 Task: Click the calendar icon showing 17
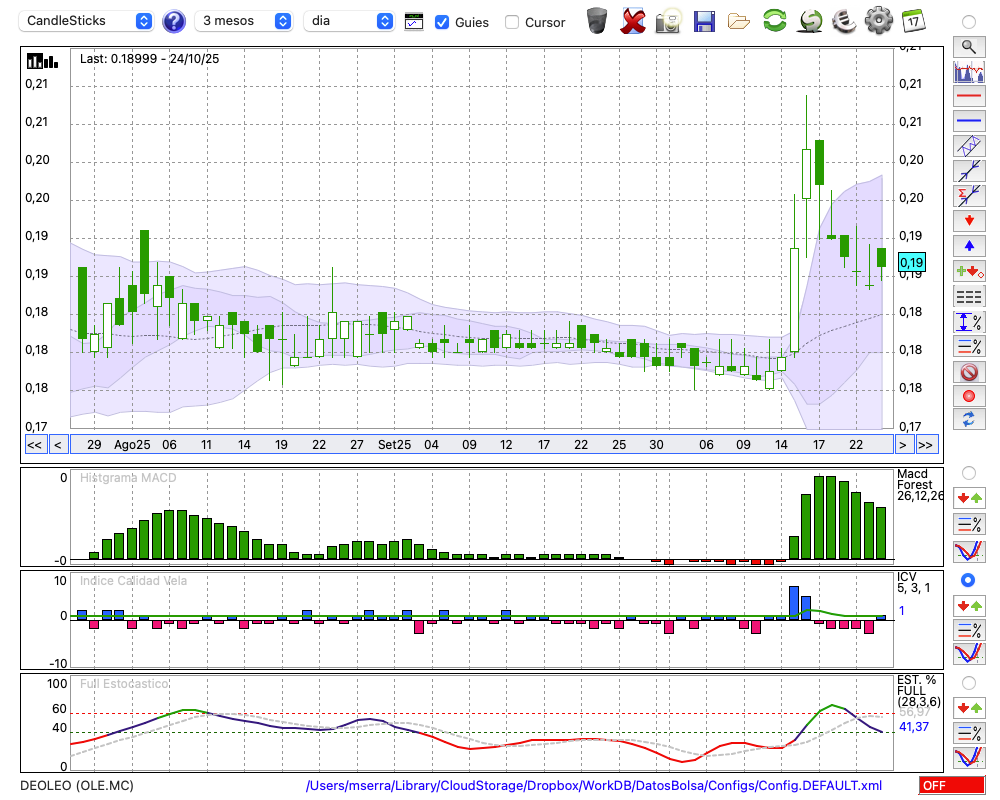(x=913, y=21)
